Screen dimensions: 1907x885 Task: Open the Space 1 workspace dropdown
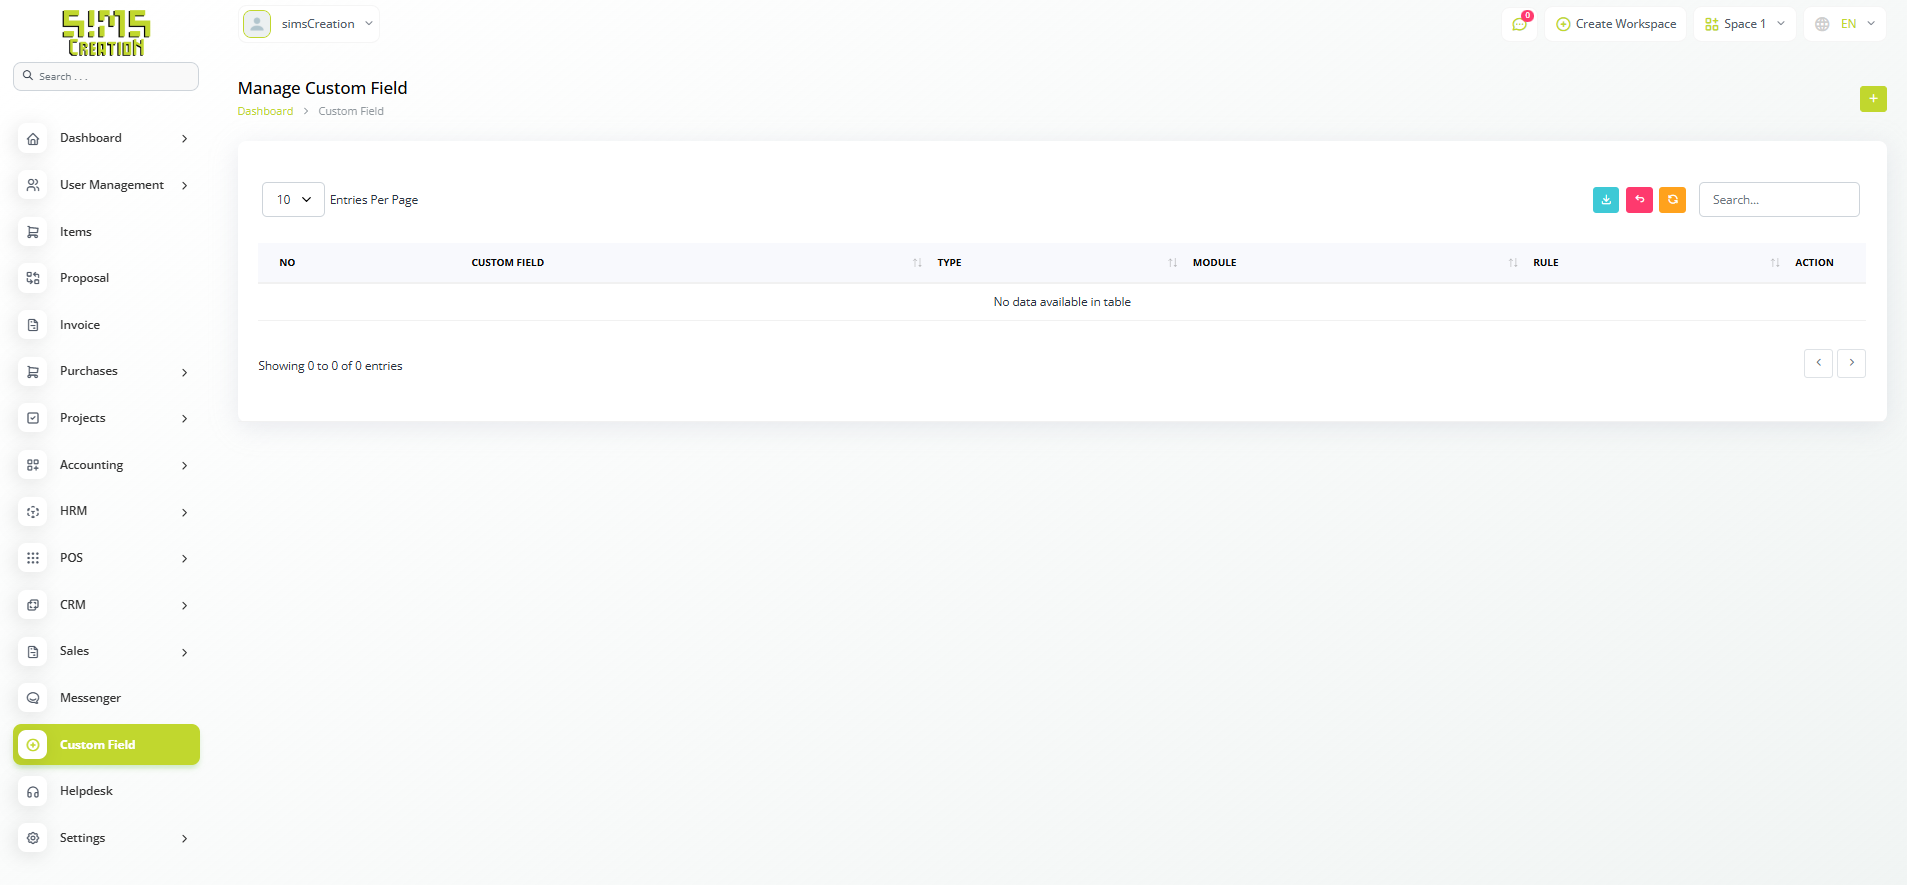pos(1744,24)
